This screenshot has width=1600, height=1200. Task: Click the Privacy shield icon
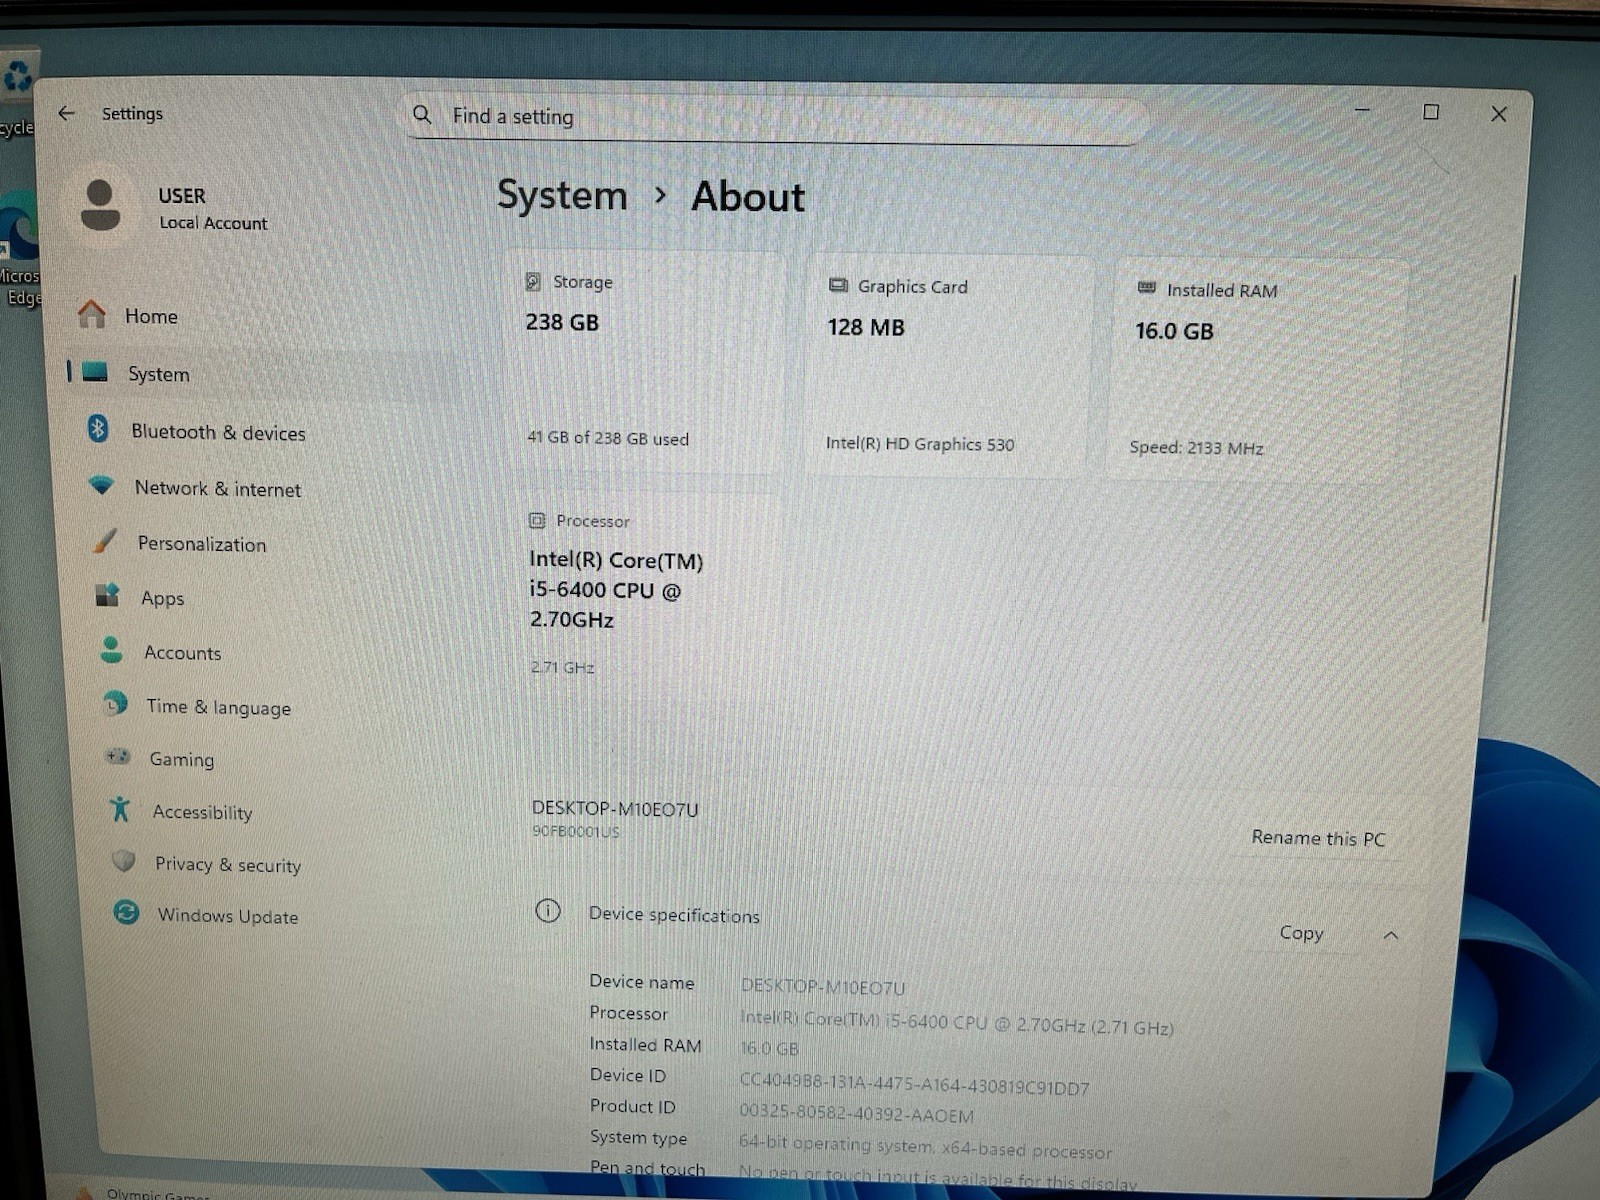[123, 861]
